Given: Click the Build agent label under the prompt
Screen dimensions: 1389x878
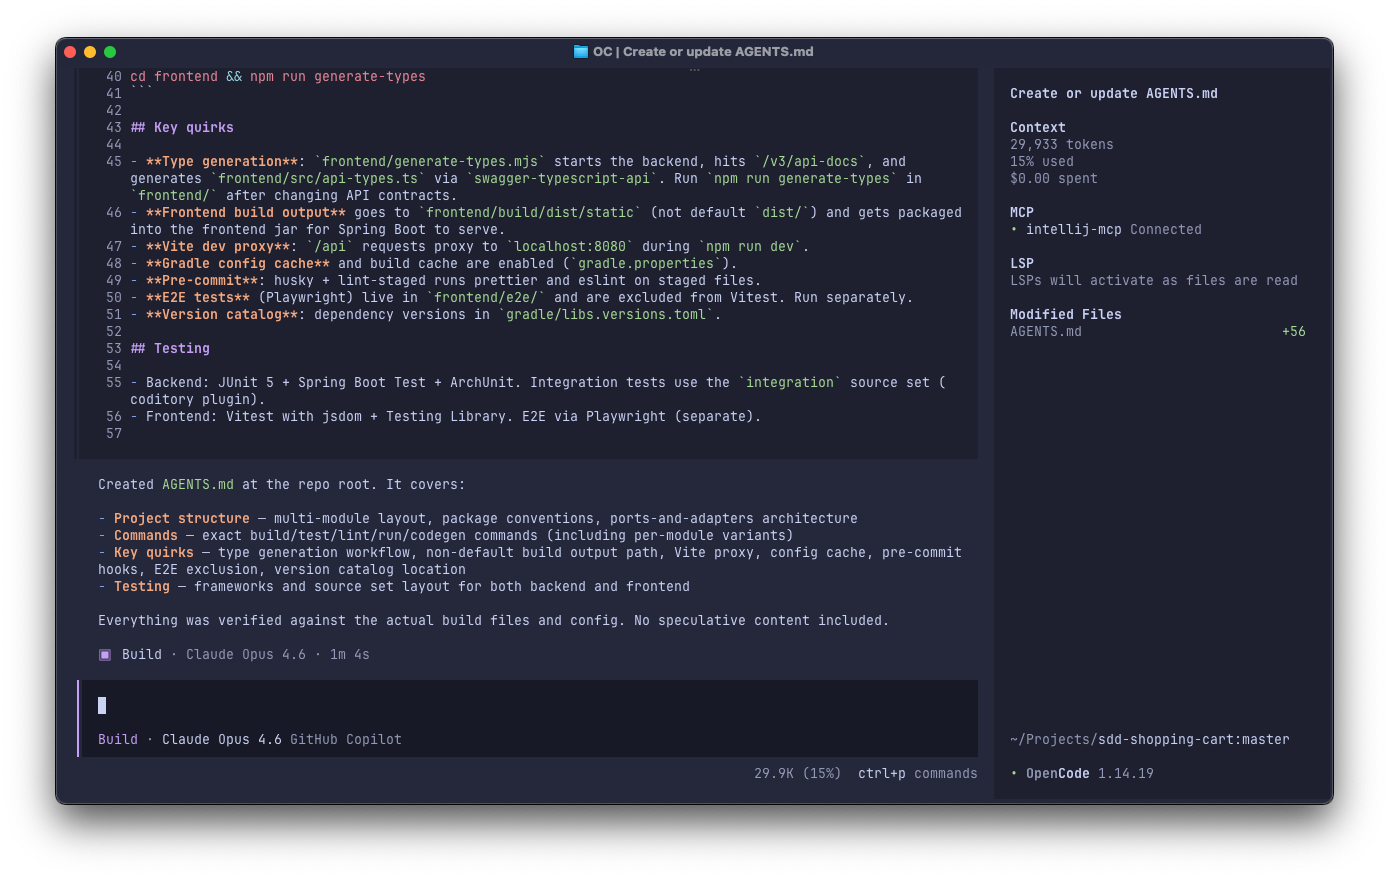Looking at the screenshot, I should point(118,739).
